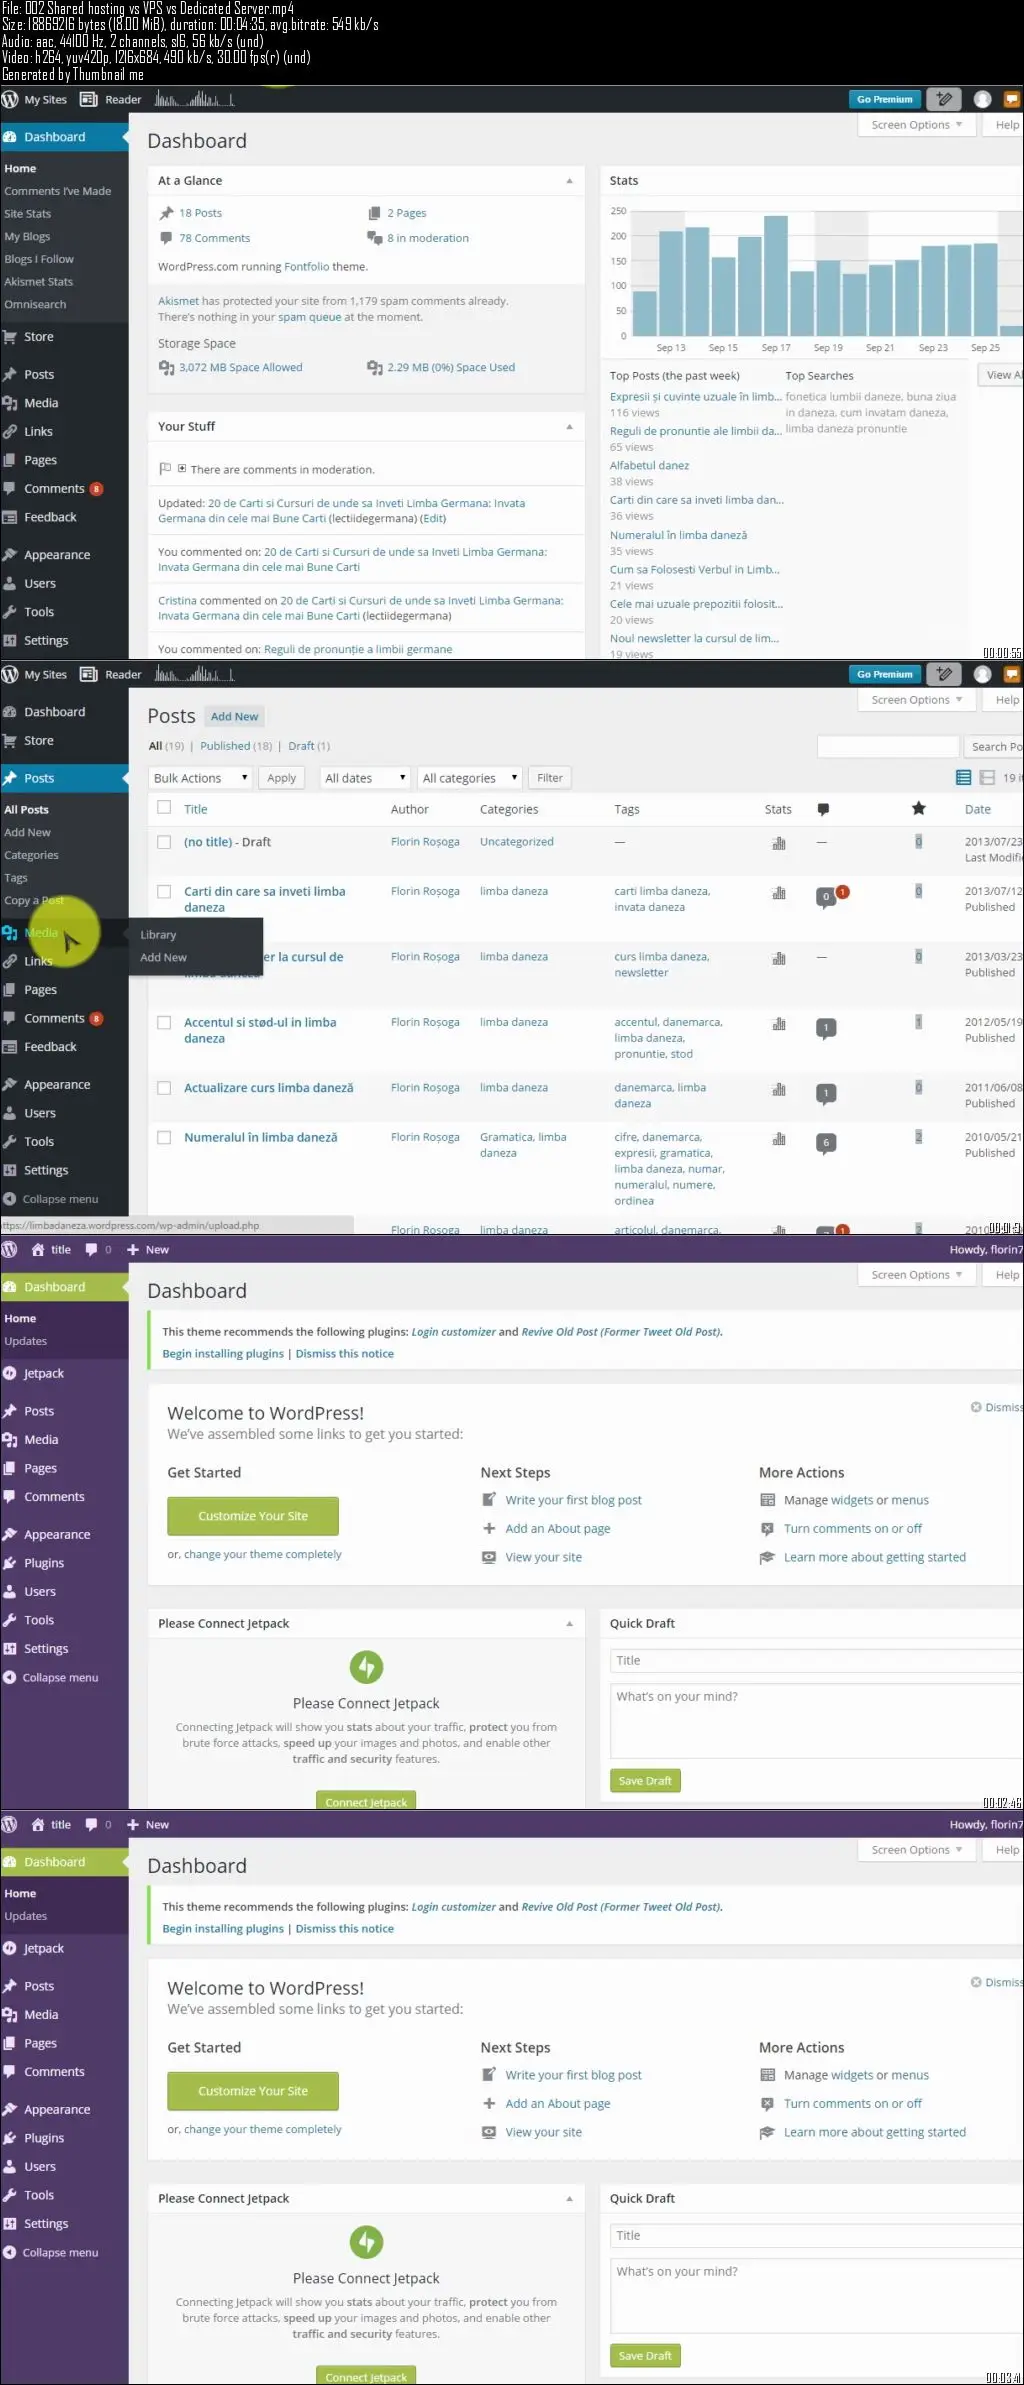Screen dimensions: 1024x2385
Task: Click the double-bubble icon beside 8 in moderation
Action: 375,238
